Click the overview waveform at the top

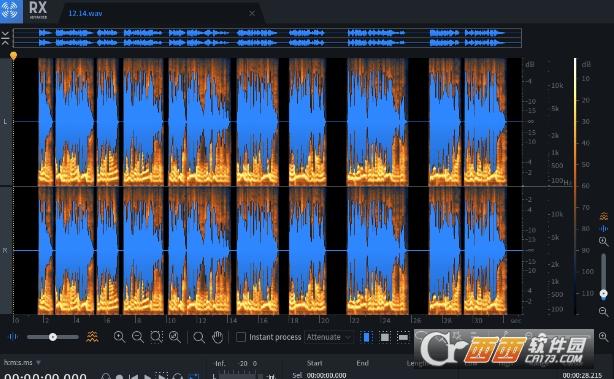(267, 38)
